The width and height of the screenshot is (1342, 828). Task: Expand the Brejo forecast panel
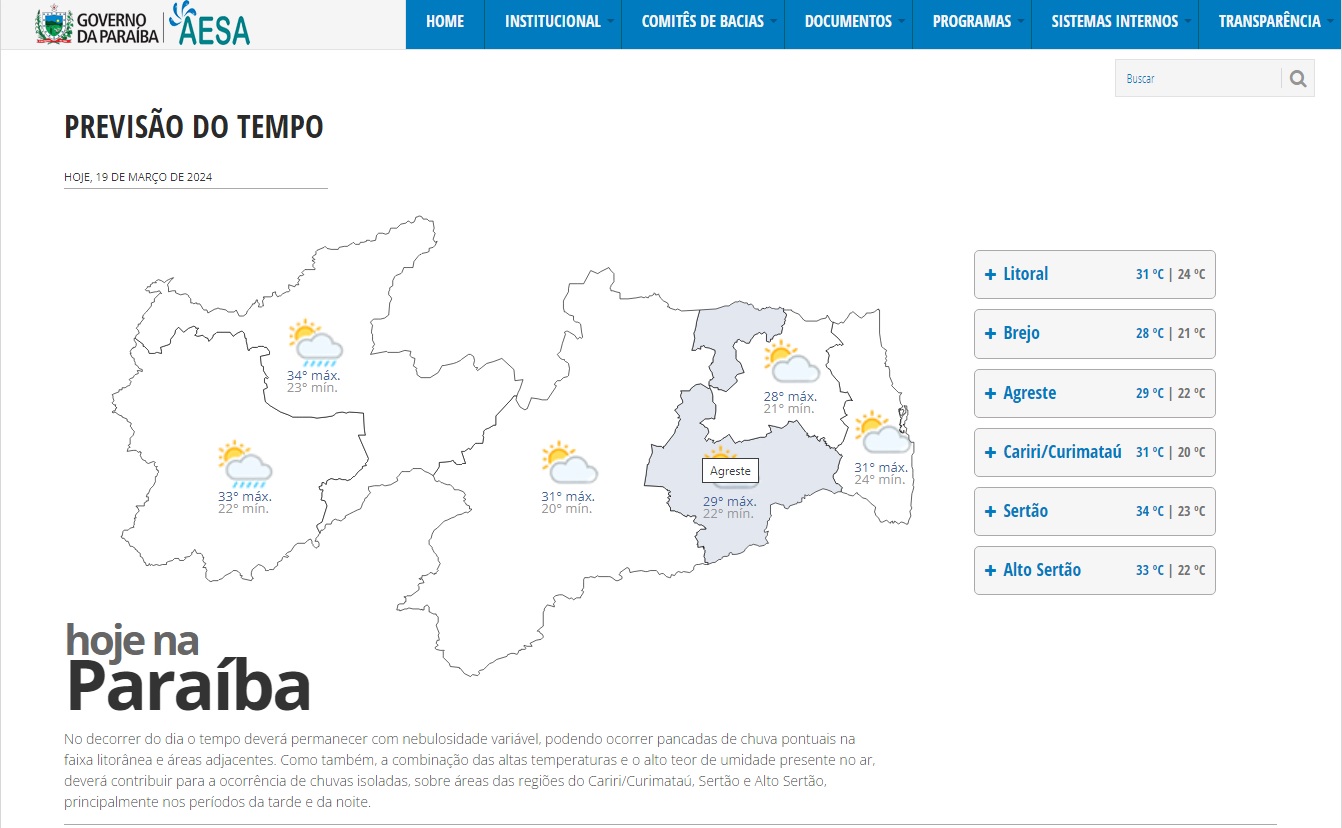tap(1094, 333)
